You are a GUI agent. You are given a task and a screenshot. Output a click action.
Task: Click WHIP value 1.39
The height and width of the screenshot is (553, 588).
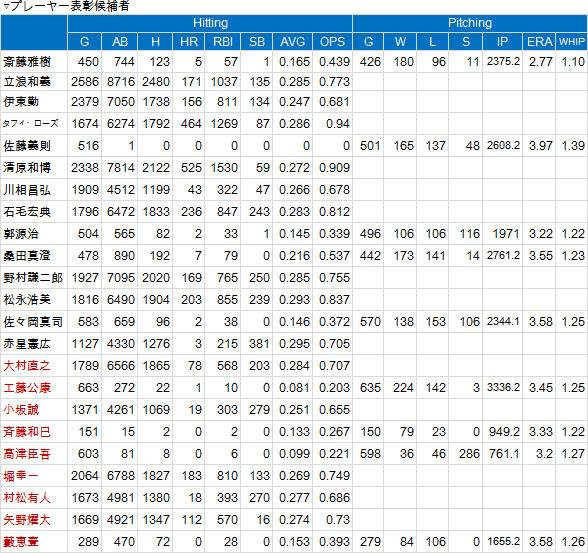tap(573, 146)
